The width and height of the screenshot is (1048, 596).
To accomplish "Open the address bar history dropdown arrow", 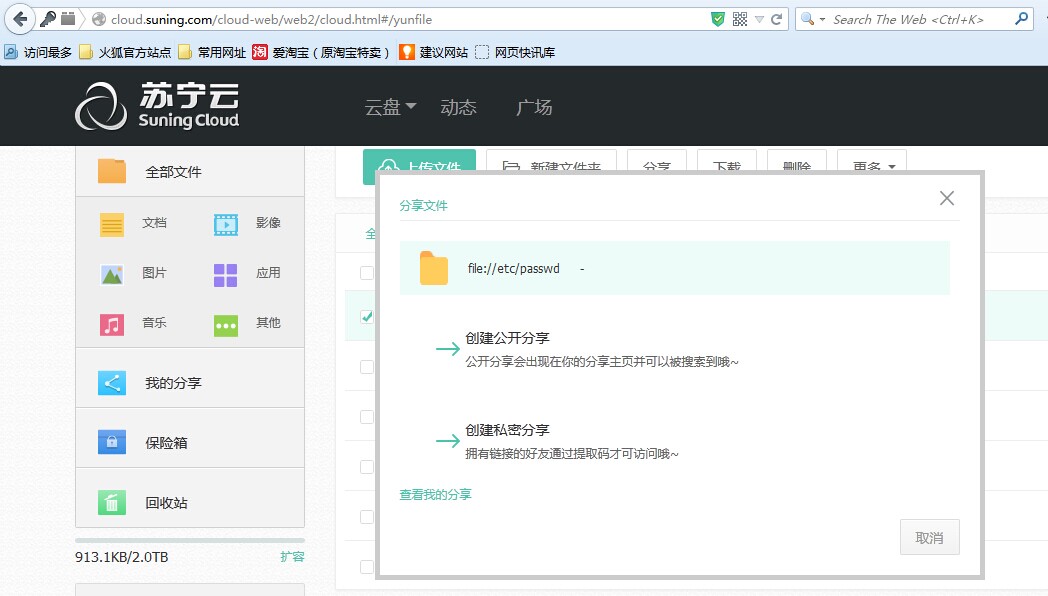I will coord(759,19).
